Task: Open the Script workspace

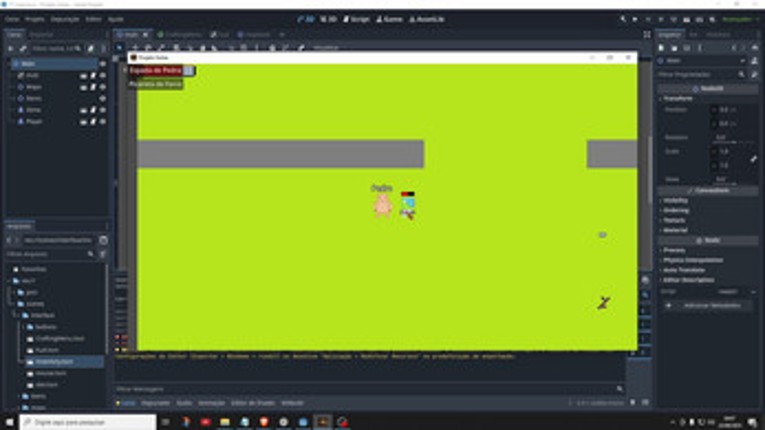Action: [x=357, y=19]
